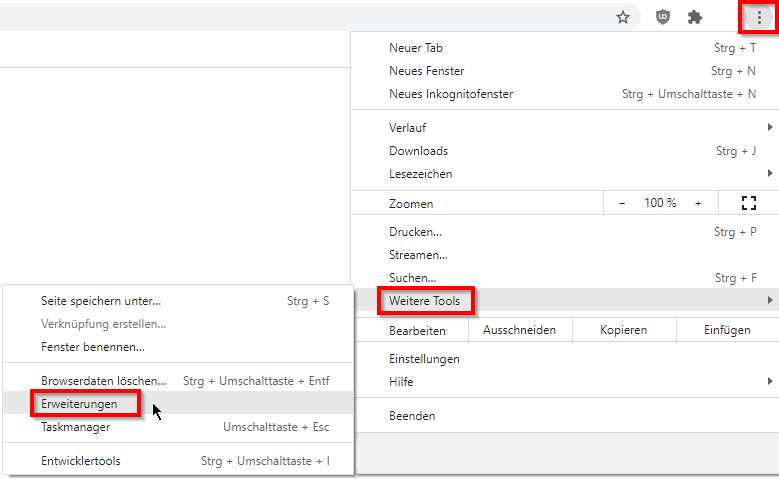Image resolution: width=779 pixels, height=479 pixels.
Task: Decrease zoom with the minus button
Action: pos(622,203)
